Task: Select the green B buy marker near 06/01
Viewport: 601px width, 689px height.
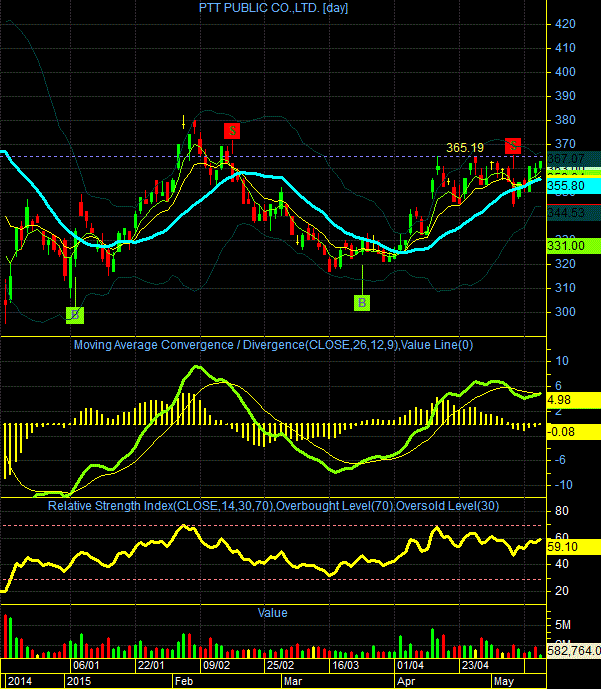Action: (x=75, y=315)
